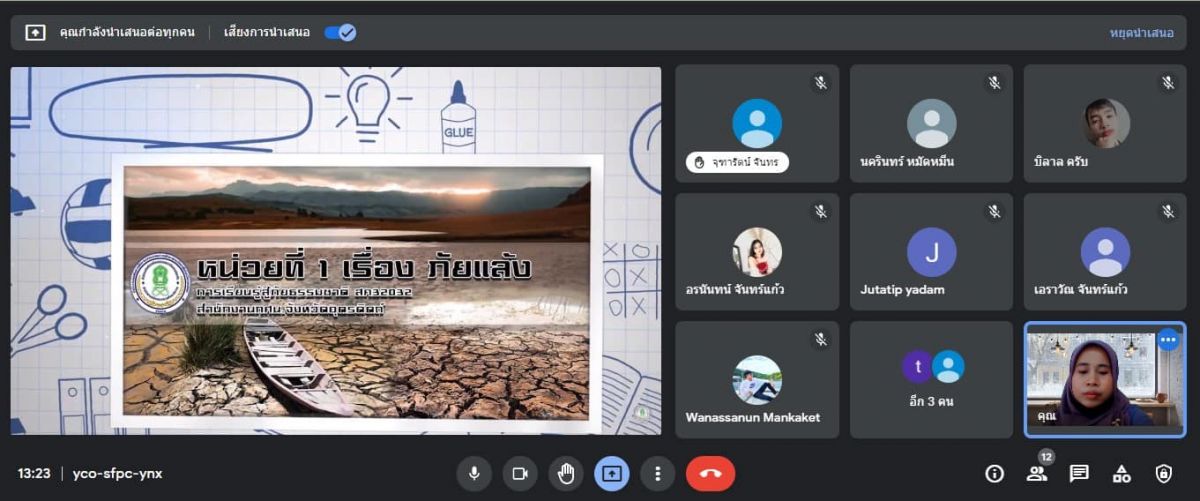This screenshot has height=501, width=1200.
Task: Expand the tile showing 3 more people
Action: click(x=931, y=379)
